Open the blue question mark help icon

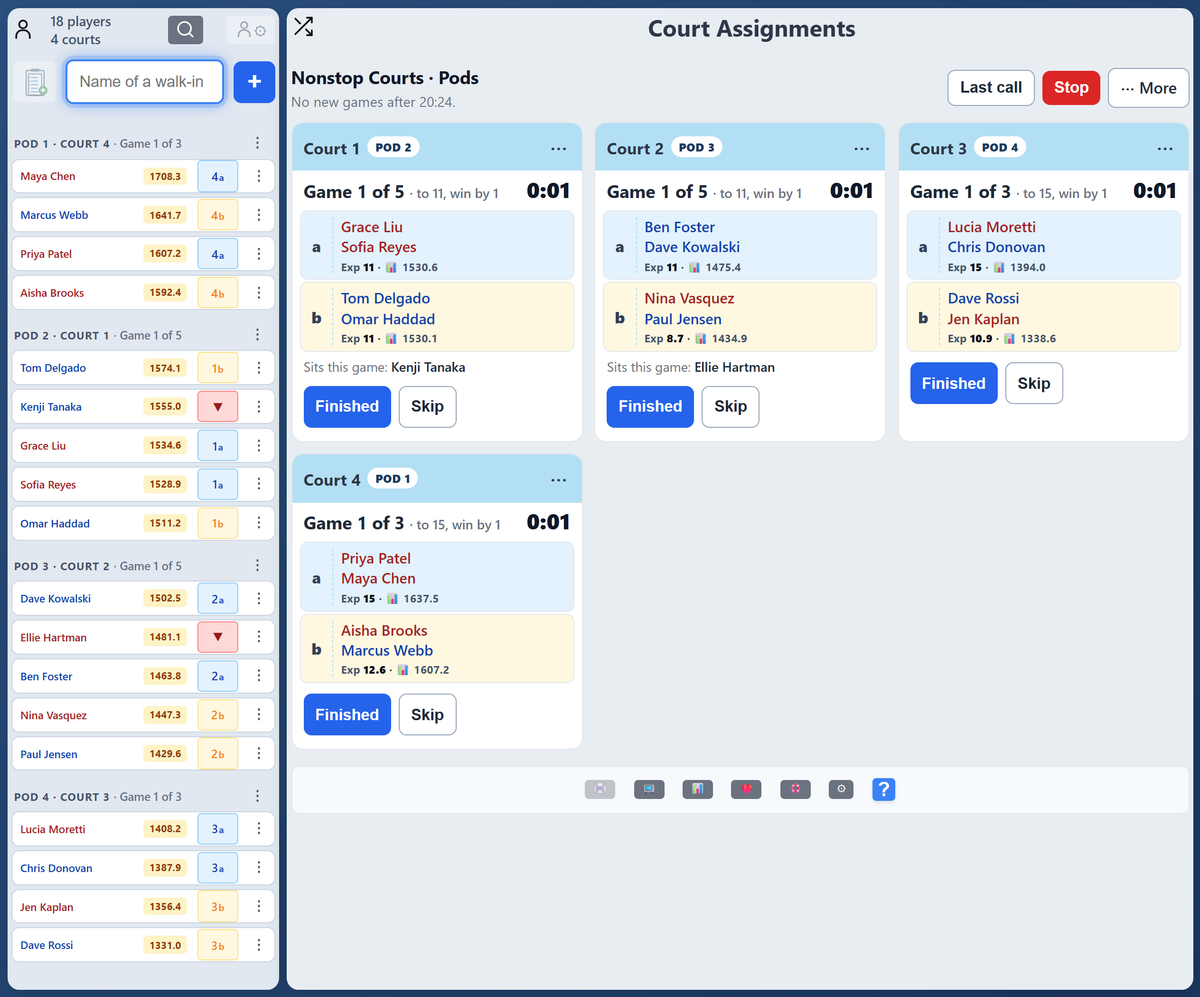(883, 789)
